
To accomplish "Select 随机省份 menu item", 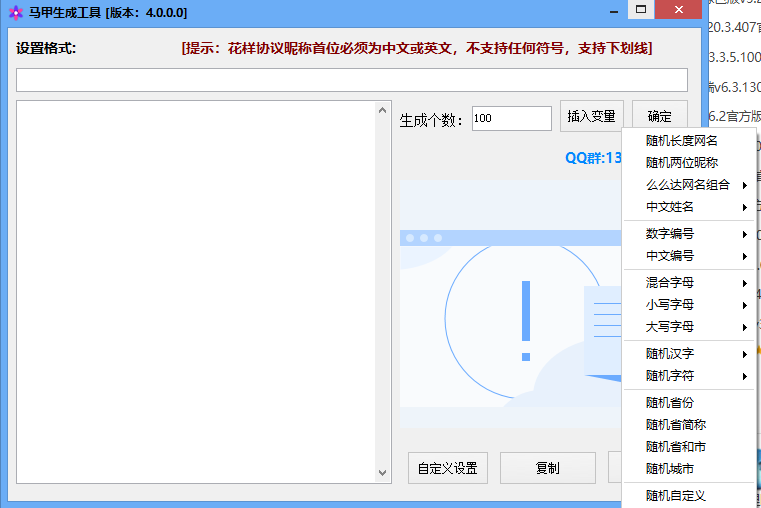I will coord(670,403).
